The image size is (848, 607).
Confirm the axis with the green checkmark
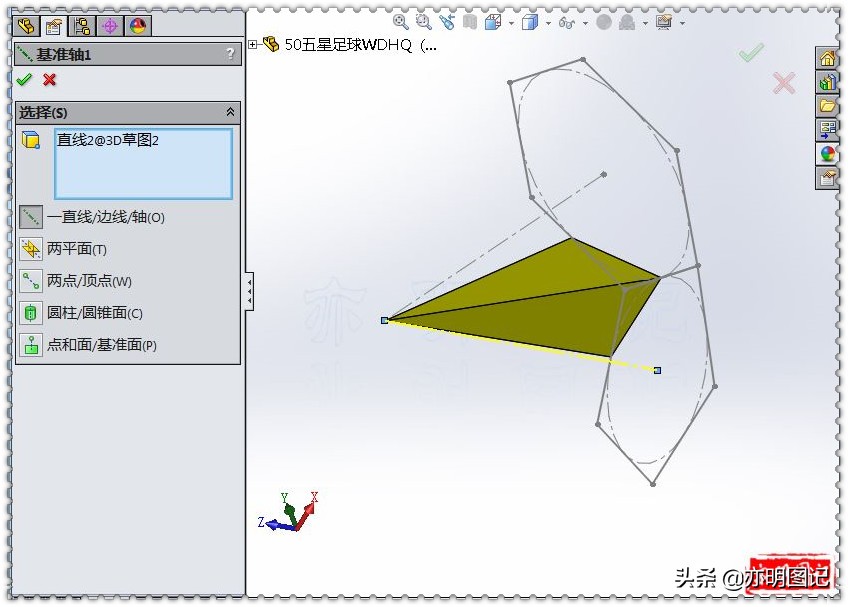pos(24,80)
